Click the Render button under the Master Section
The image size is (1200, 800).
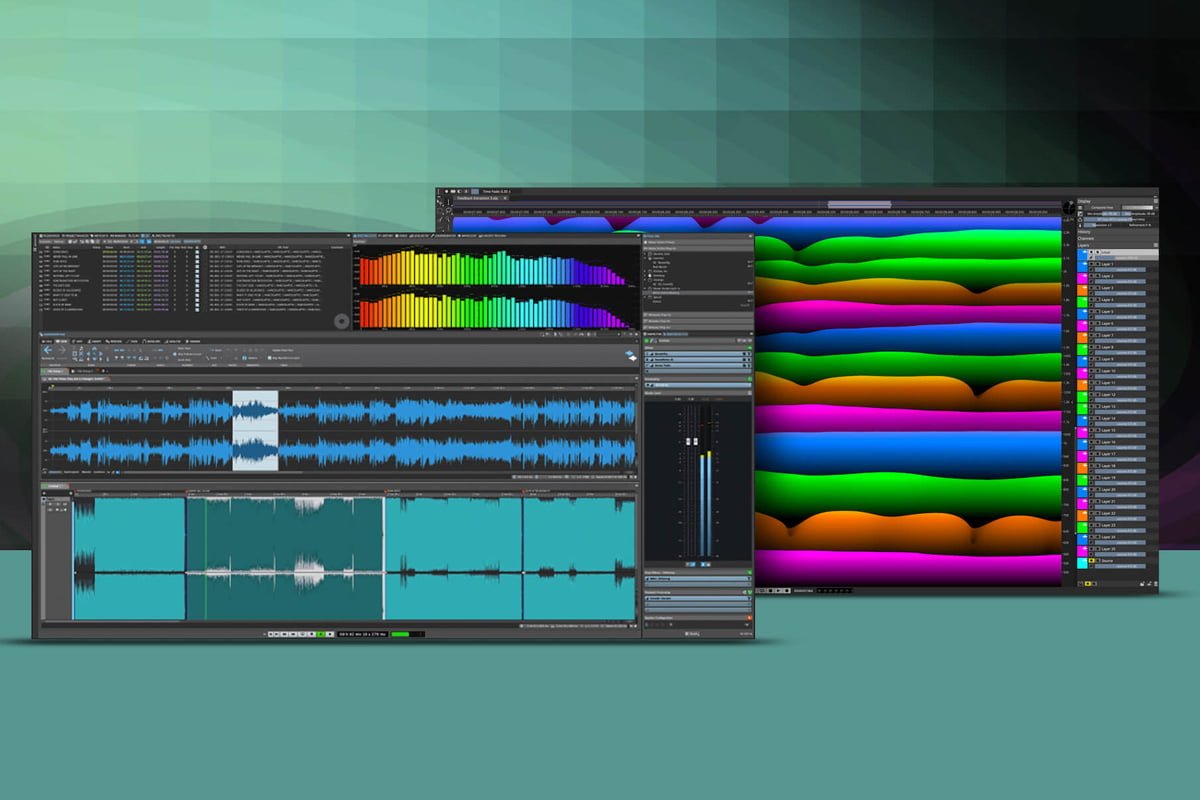[694, 634]
